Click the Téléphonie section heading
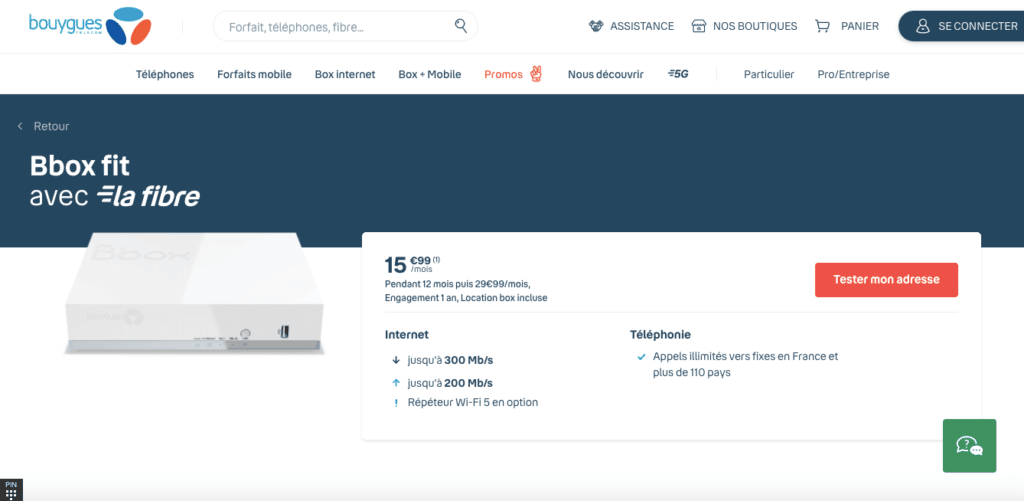The image size is (1024, 501). pos(660,334)
